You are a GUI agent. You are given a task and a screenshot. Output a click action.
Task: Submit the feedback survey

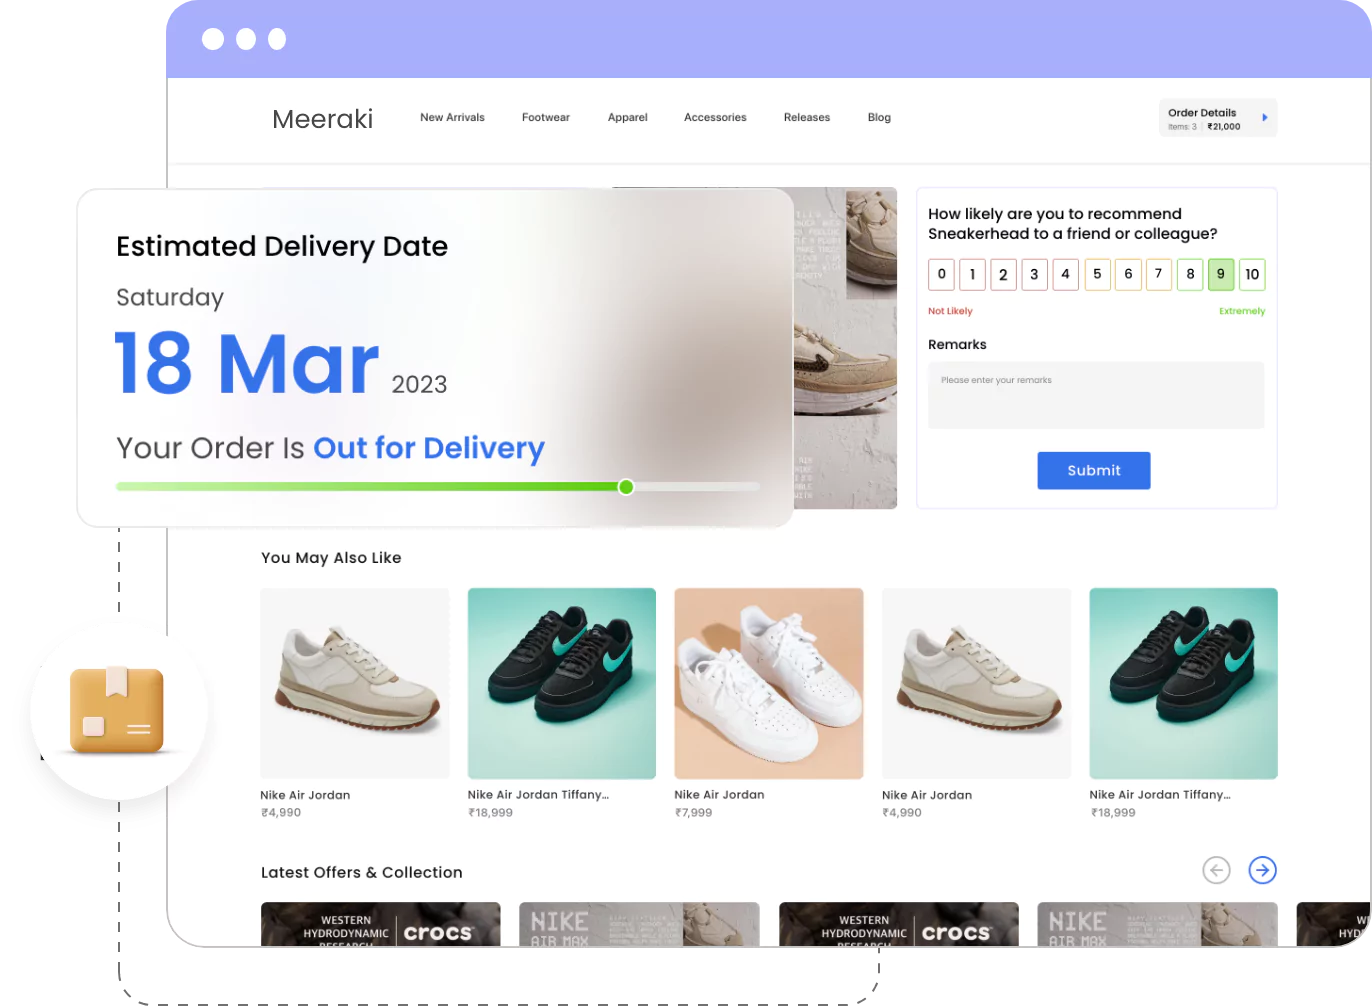1094,470
